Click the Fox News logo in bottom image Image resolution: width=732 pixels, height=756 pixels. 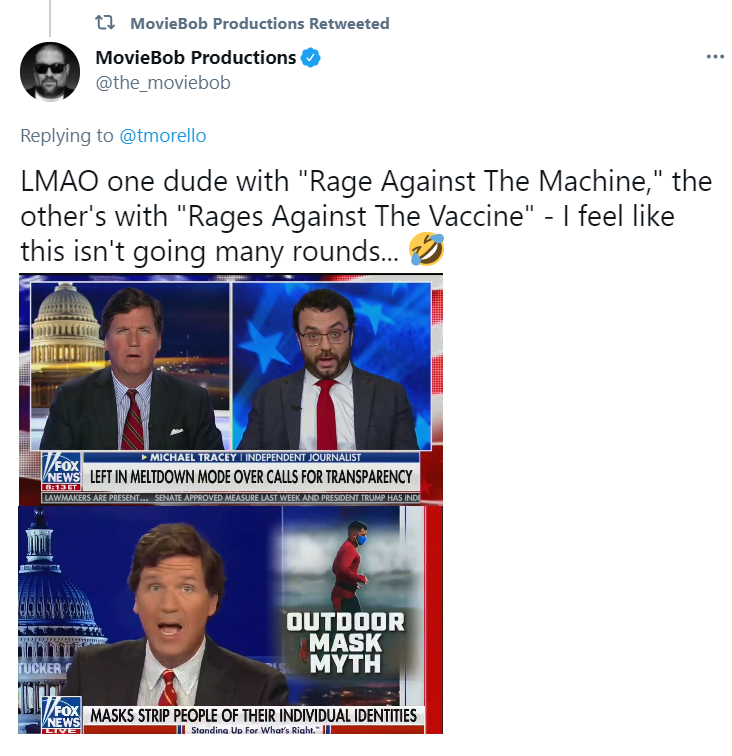pyautogui.click(x=62, y=715)
